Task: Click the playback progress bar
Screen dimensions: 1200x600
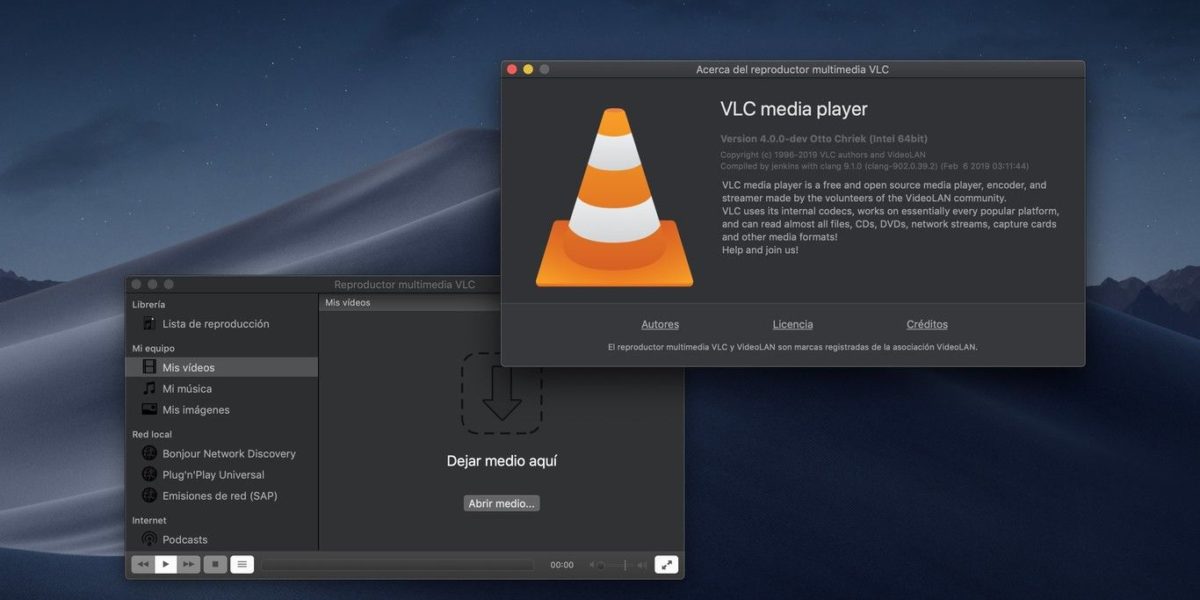Action: point(398,565)
